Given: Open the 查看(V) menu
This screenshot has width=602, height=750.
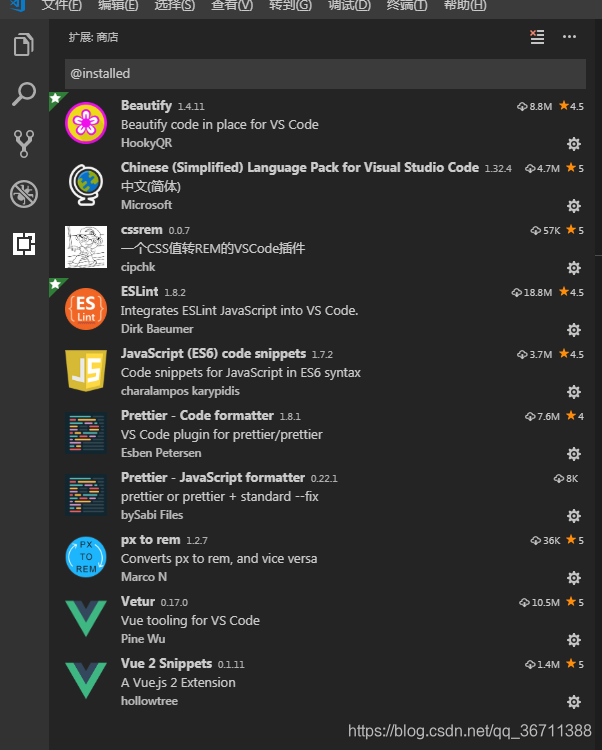Looking at the screenshot, I should pos(232,6).
